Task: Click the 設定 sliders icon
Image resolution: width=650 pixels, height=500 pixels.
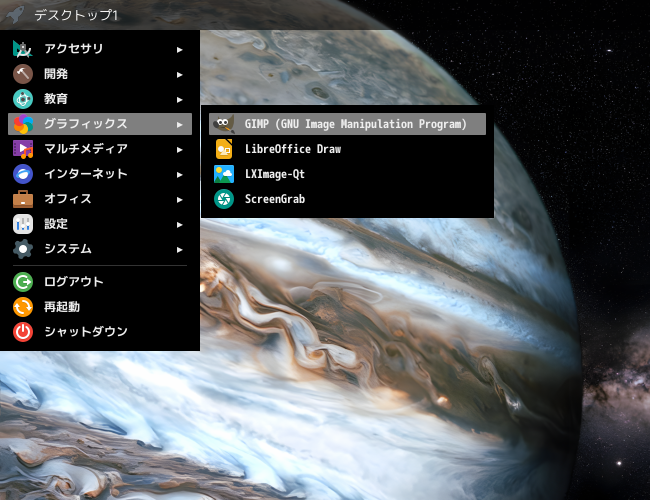Action: pyautogui.click(x=23, y=224)
